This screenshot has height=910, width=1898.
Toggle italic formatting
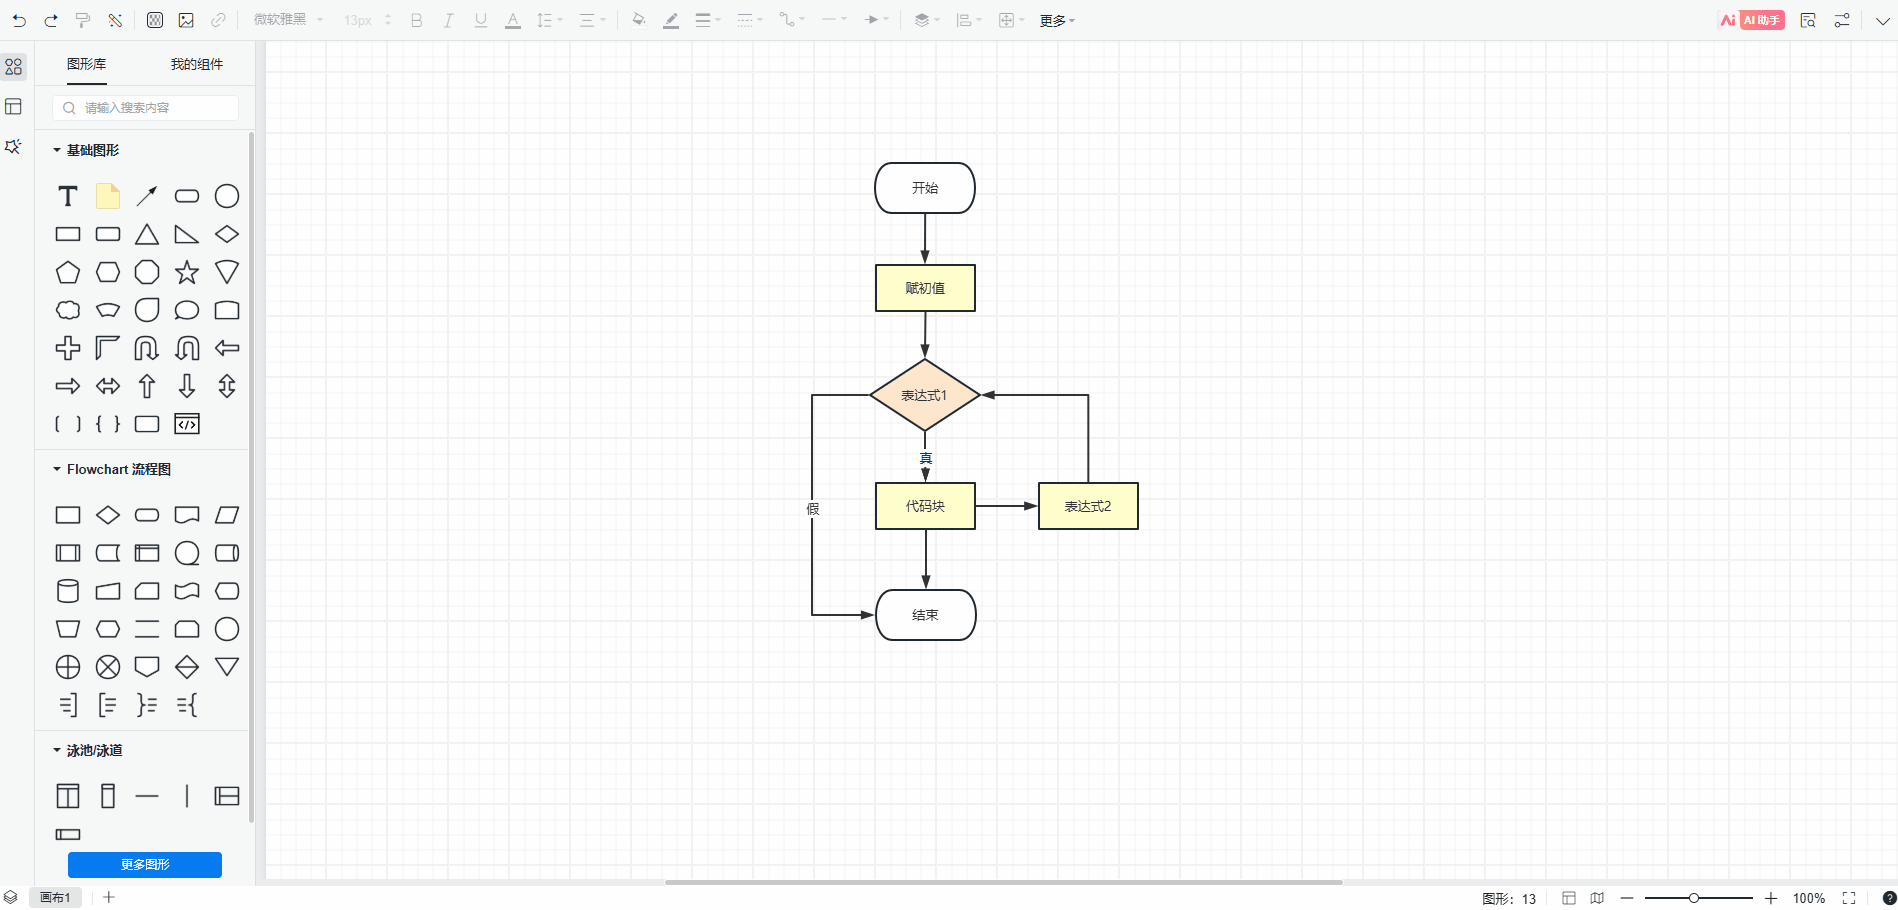tap(448, 20)
